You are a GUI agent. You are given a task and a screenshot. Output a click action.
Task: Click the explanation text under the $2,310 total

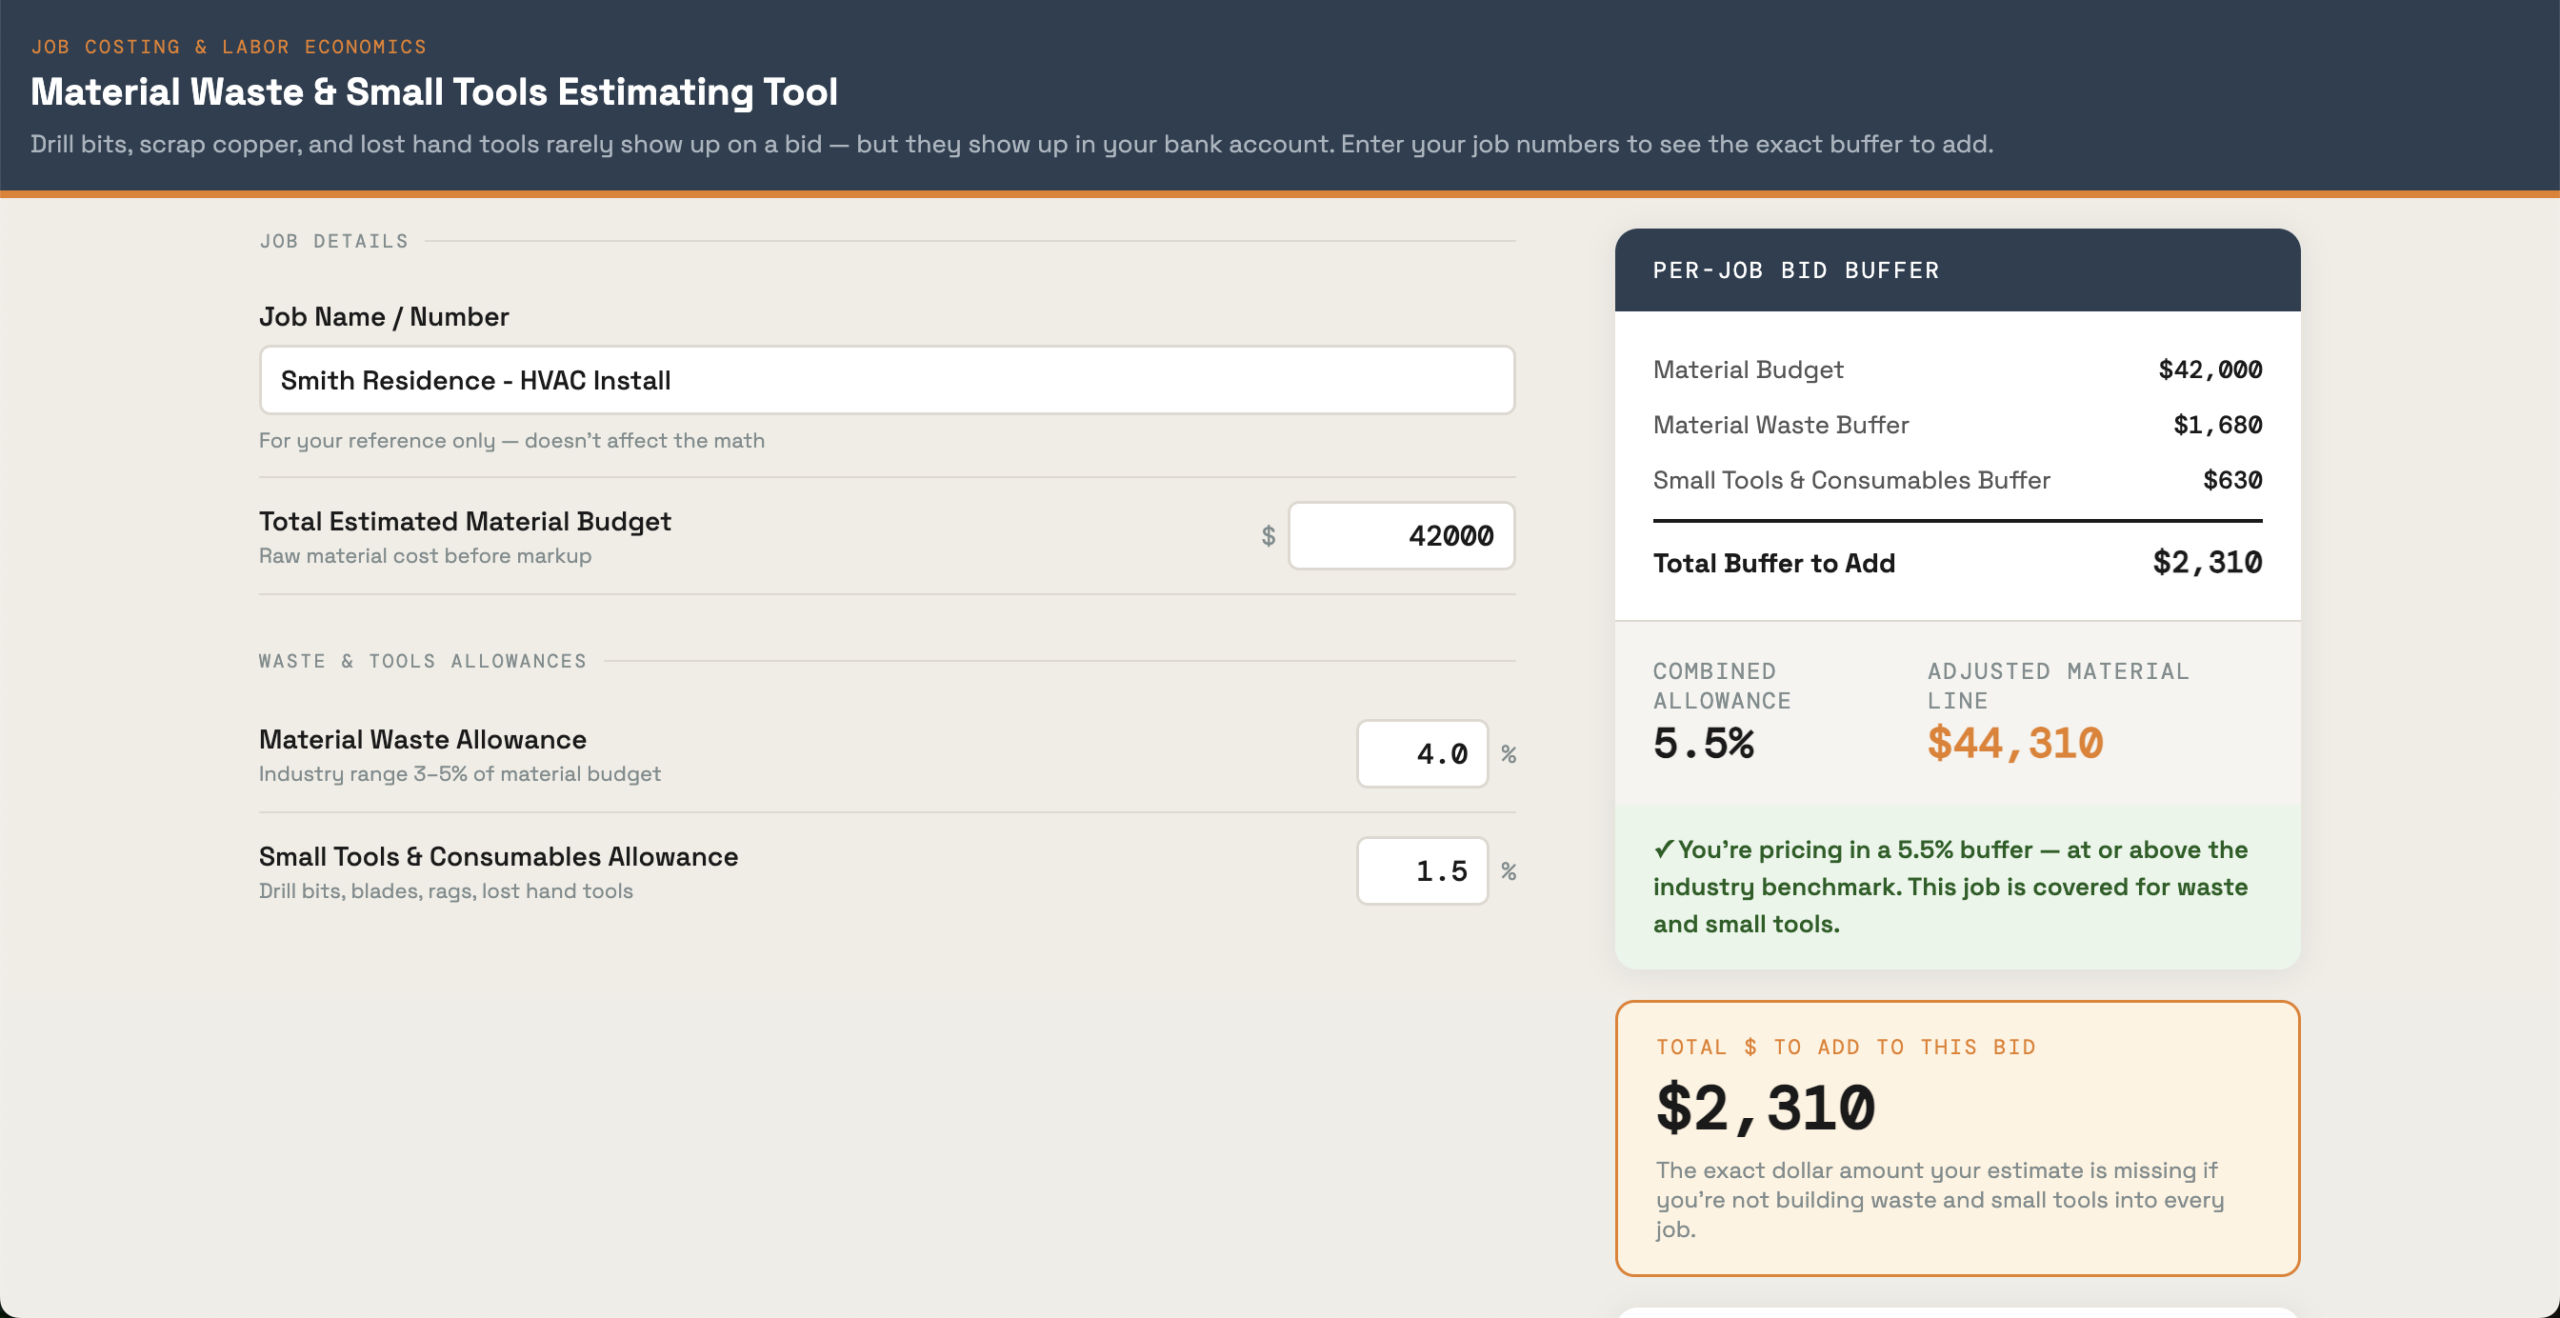coord(1940,1200)
